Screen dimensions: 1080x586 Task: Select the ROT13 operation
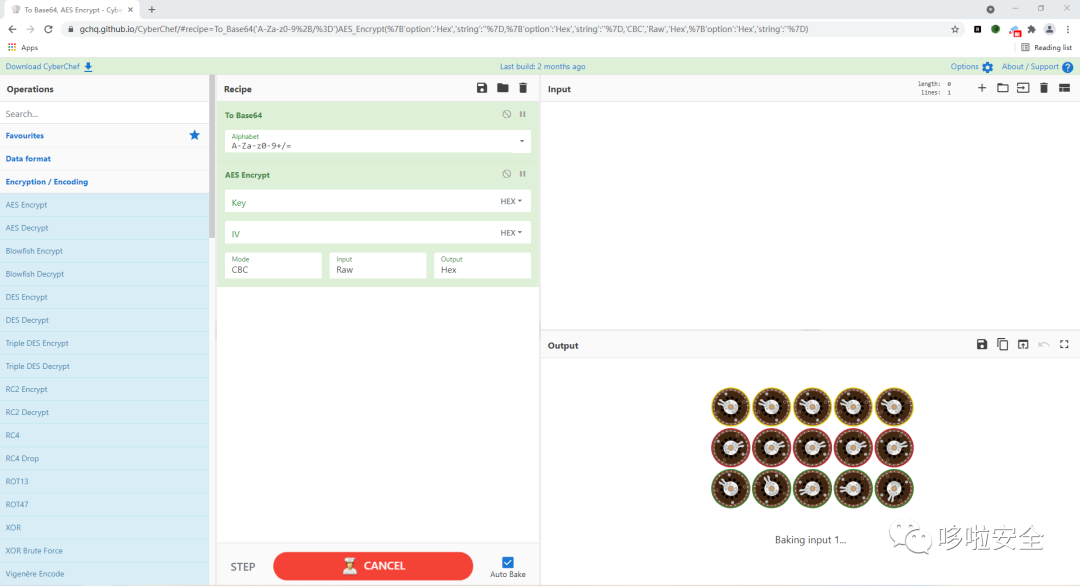105,481
